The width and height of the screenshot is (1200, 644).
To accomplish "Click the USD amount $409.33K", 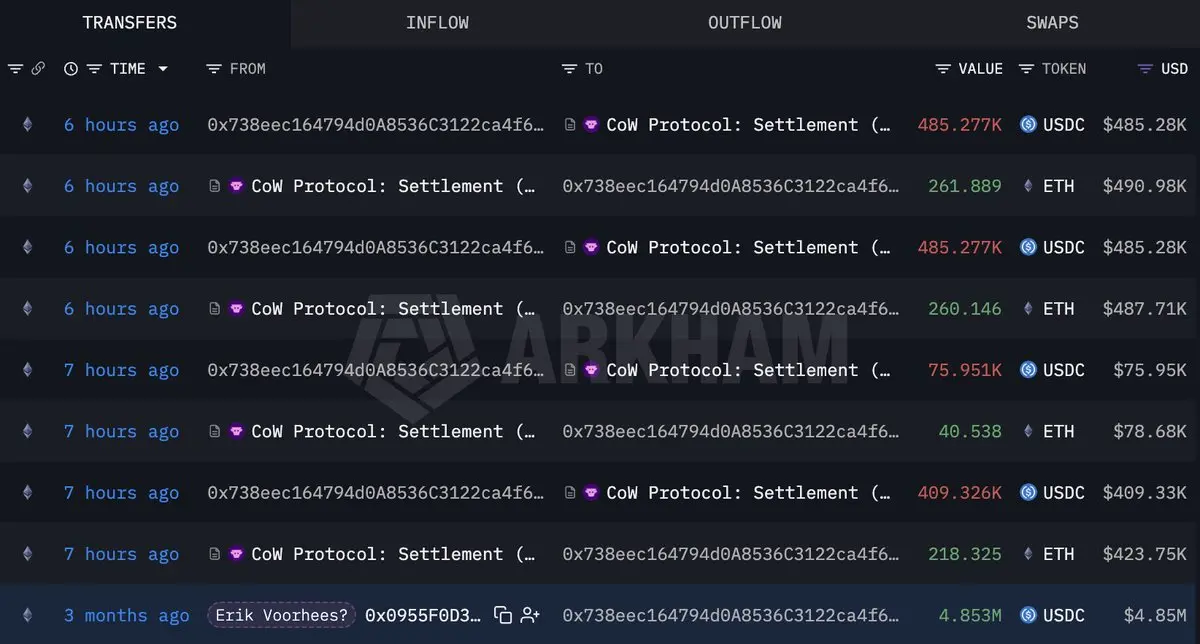I will pyautogui.click(x=1145, y=493).
